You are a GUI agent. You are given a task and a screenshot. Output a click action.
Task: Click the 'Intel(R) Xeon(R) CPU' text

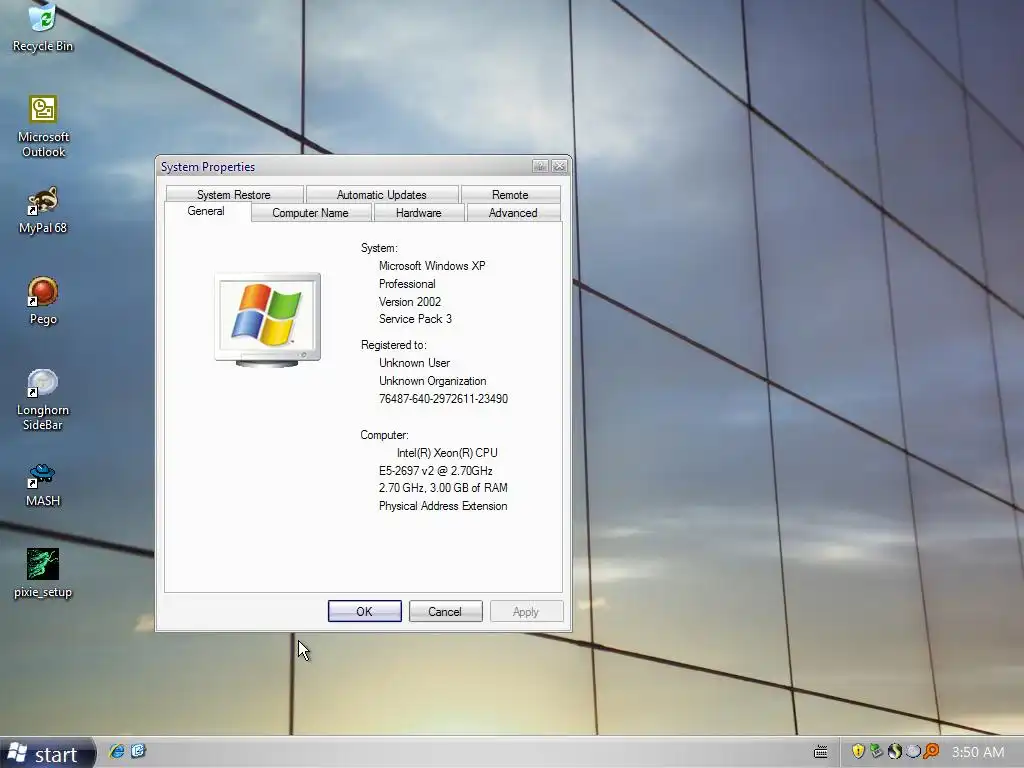[x=447, y=453]
